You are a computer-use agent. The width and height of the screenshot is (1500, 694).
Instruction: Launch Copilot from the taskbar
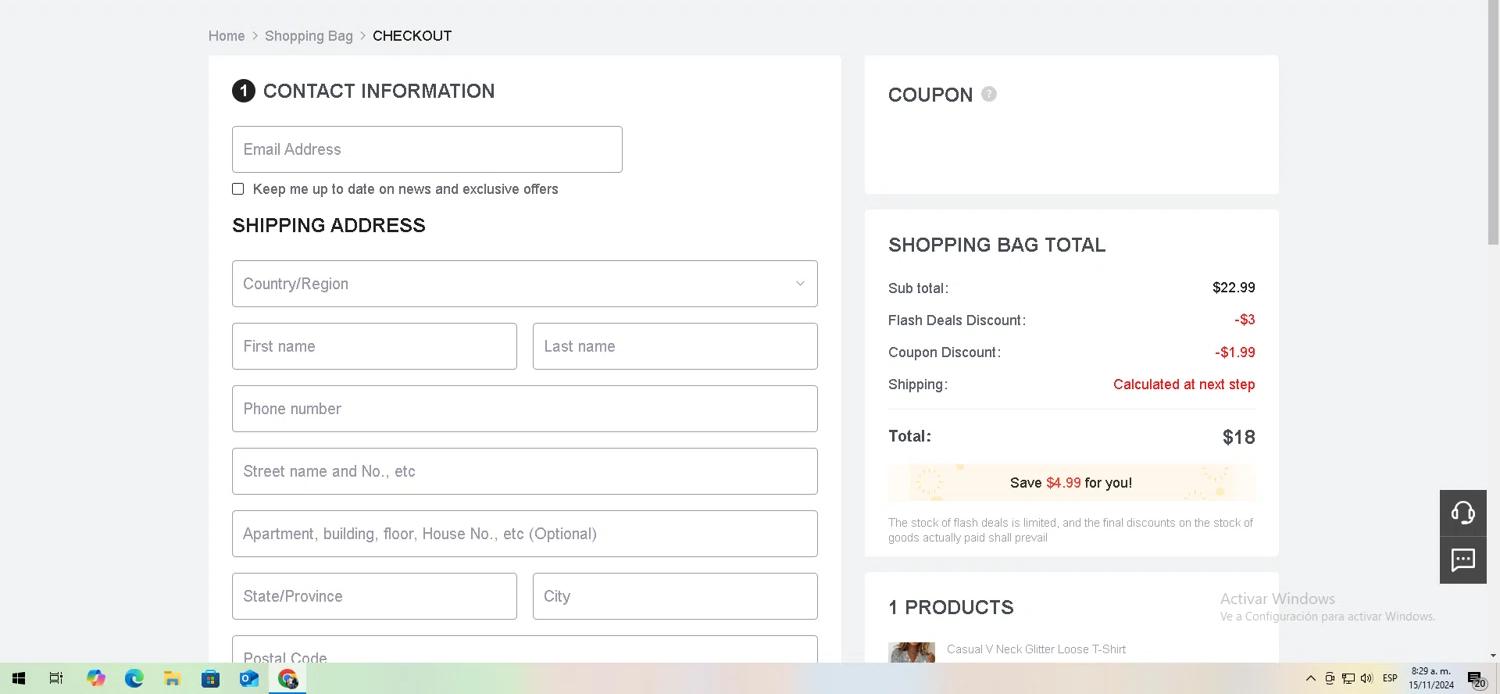pos(96,679)
